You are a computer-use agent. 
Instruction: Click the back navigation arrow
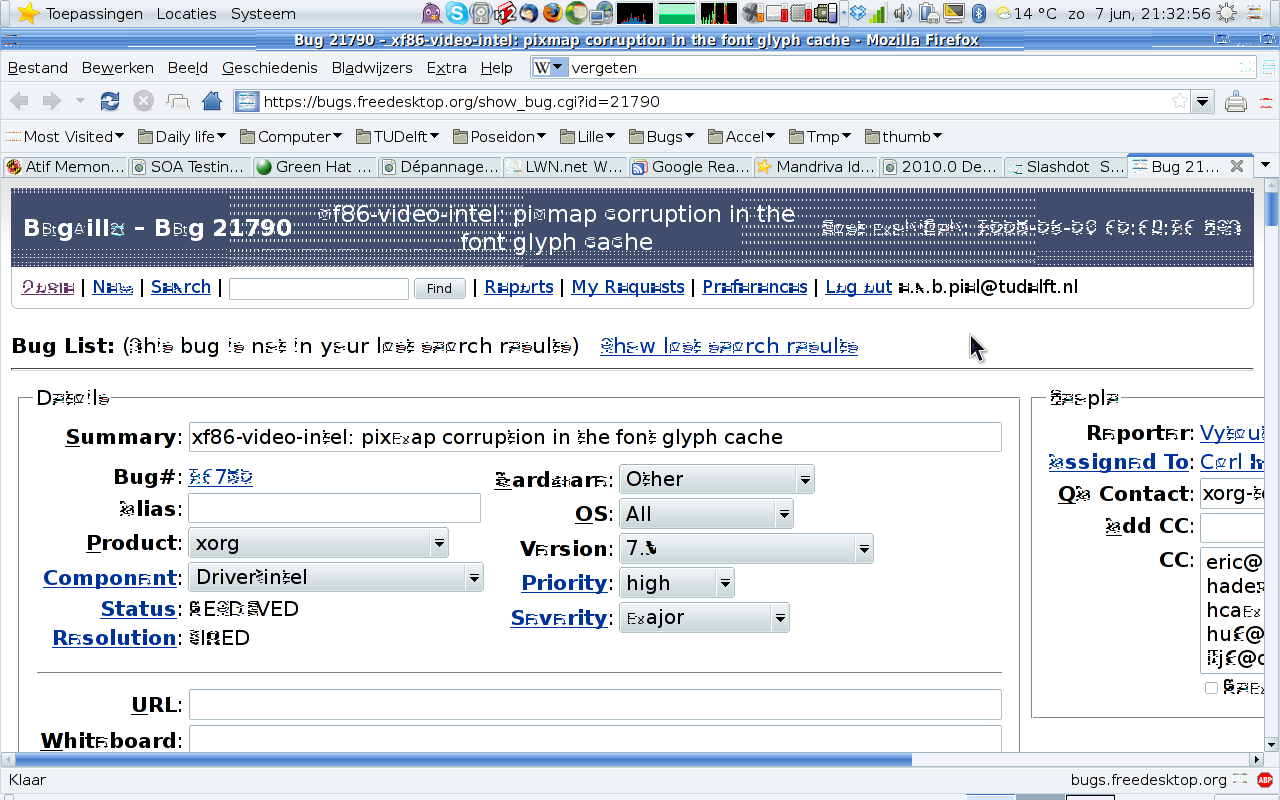point(19,101)
